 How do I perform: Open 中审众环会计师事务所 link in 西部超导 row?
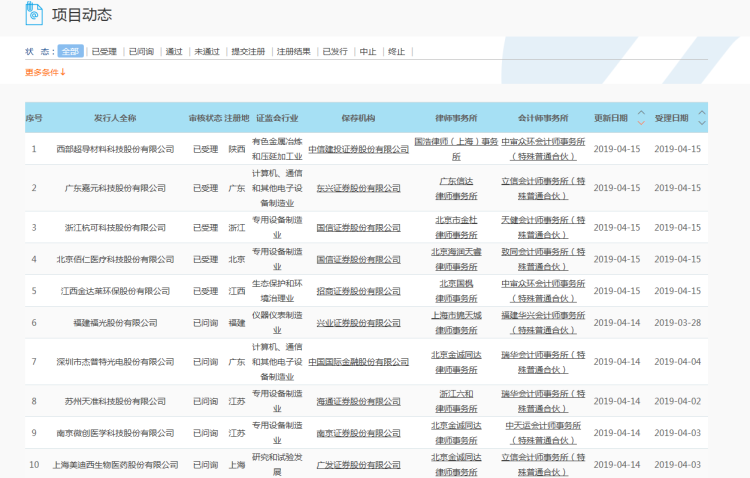(x=543, y=149)
